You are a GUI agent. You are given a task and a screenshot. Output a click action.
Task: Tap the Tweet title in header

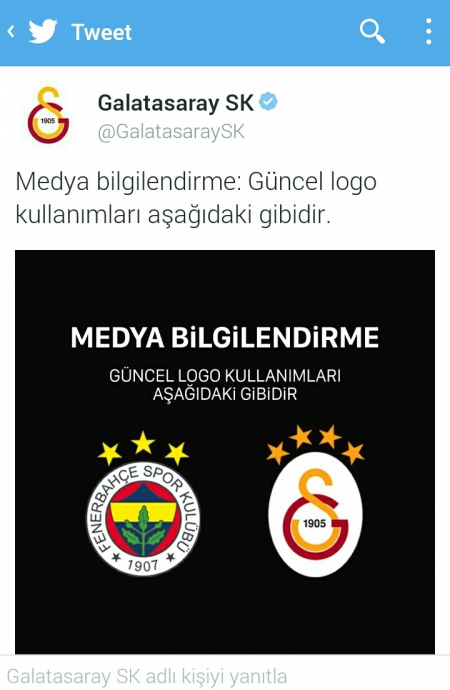point(102,32)
